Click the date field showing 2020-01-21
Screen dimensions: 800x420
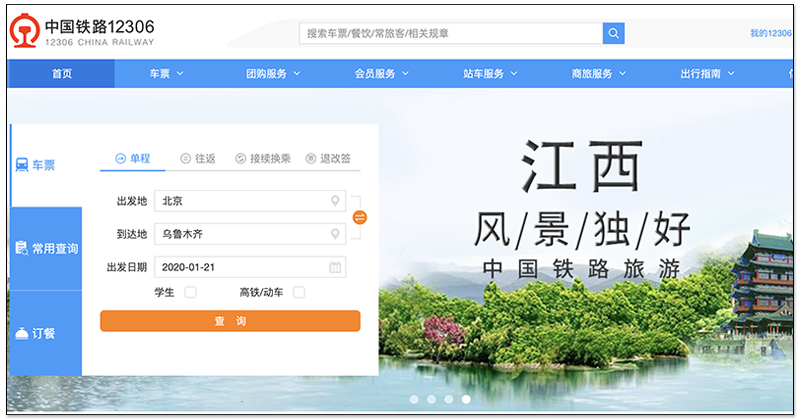(x=250, y=267)
